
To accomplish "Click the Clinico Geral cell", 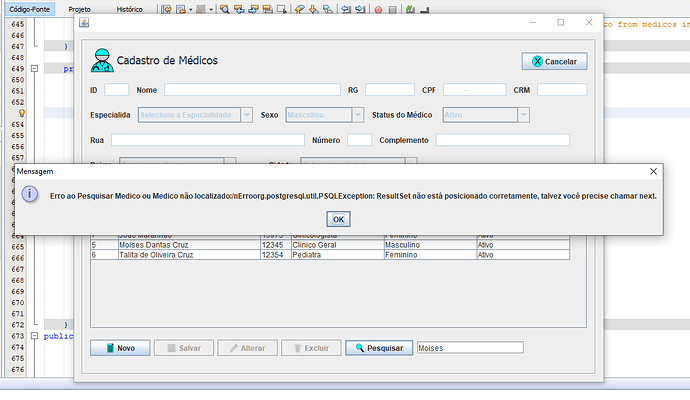I will 337,245.
